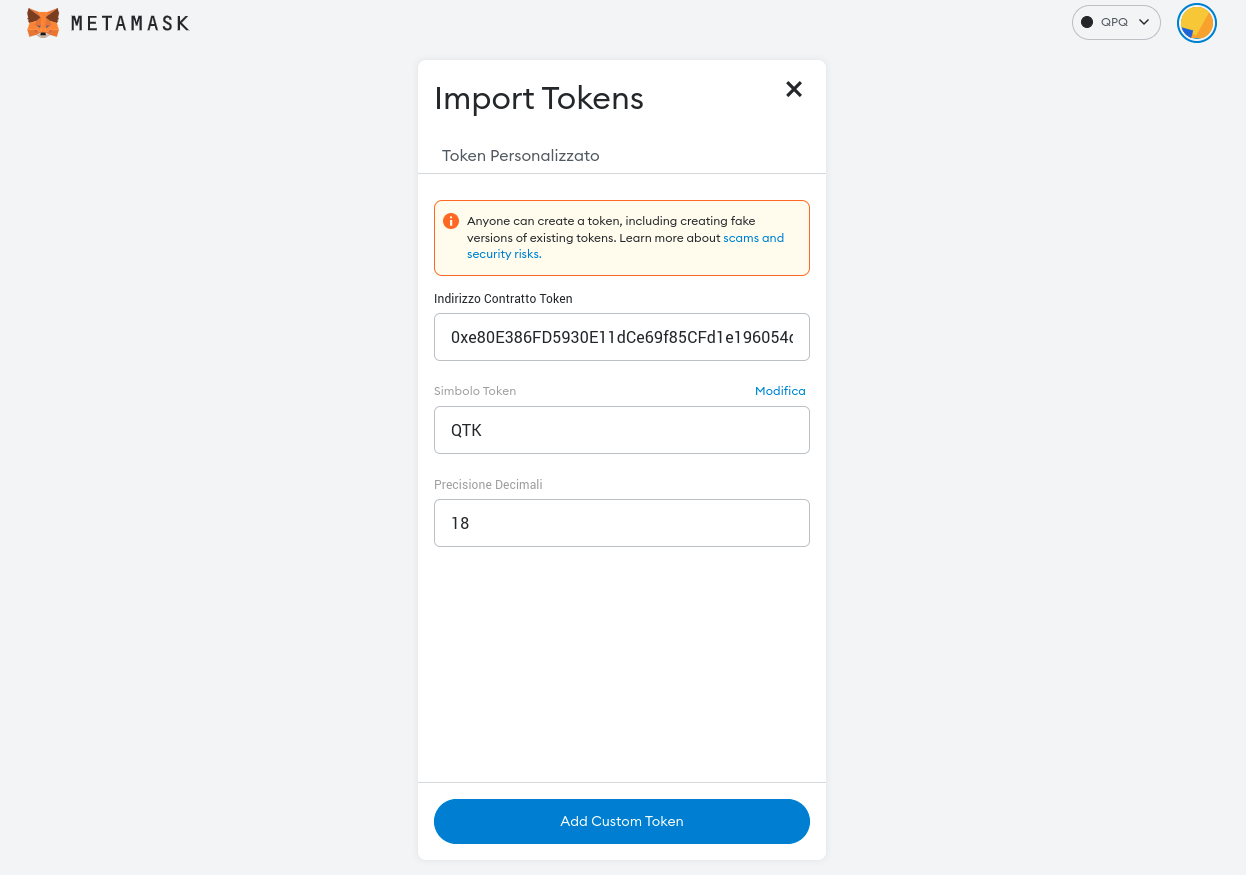1246x875 pixels.
Task: Click the Indirizzo Contratto Token label
Action: [x=503, y=299]
